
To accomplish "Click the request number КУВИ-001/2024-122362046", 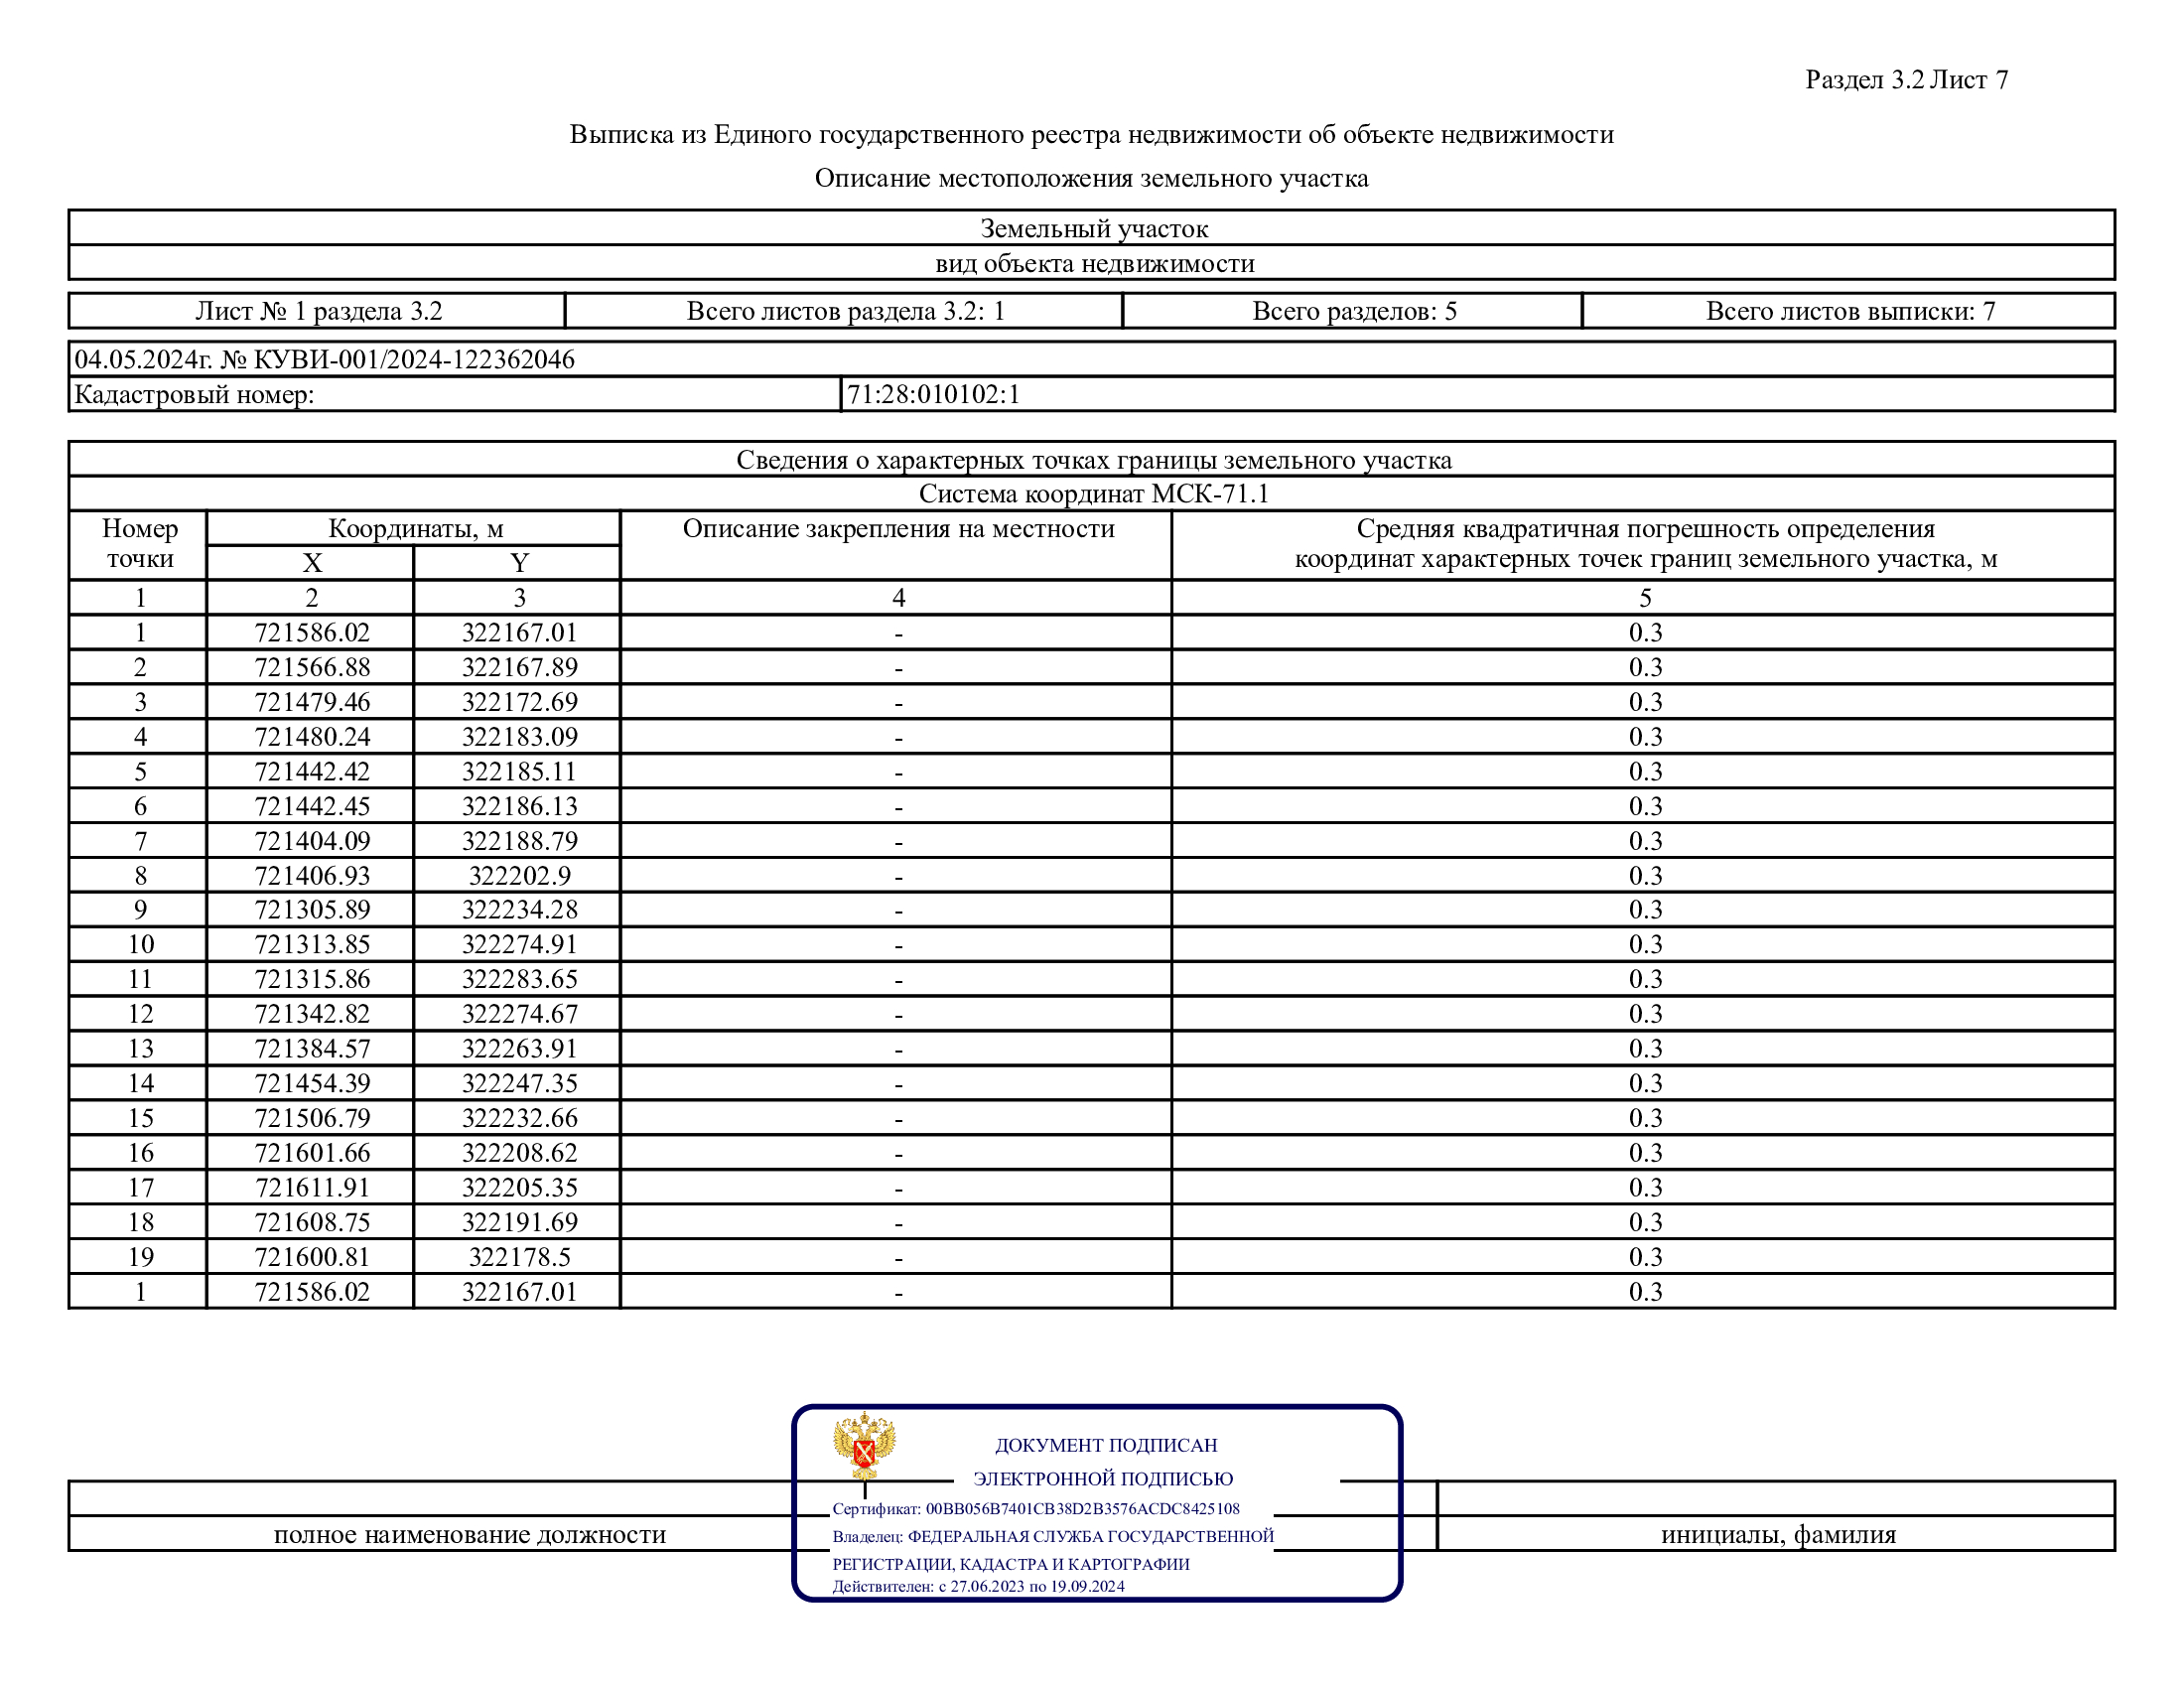I will (x=414, y=359).
